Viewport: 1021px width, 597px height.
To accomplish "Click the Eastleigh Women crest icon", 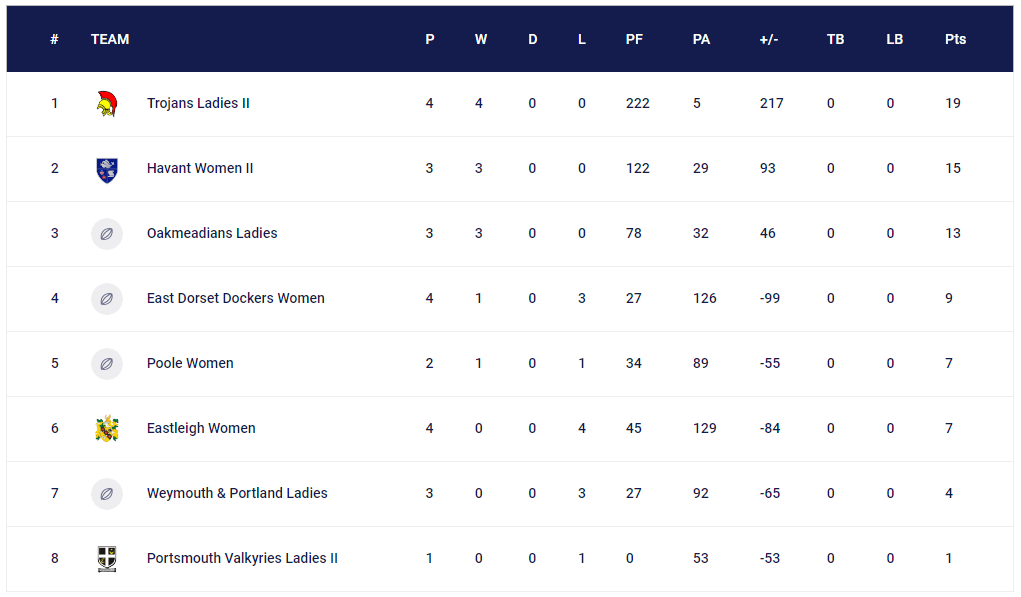I will click(106, 429).
